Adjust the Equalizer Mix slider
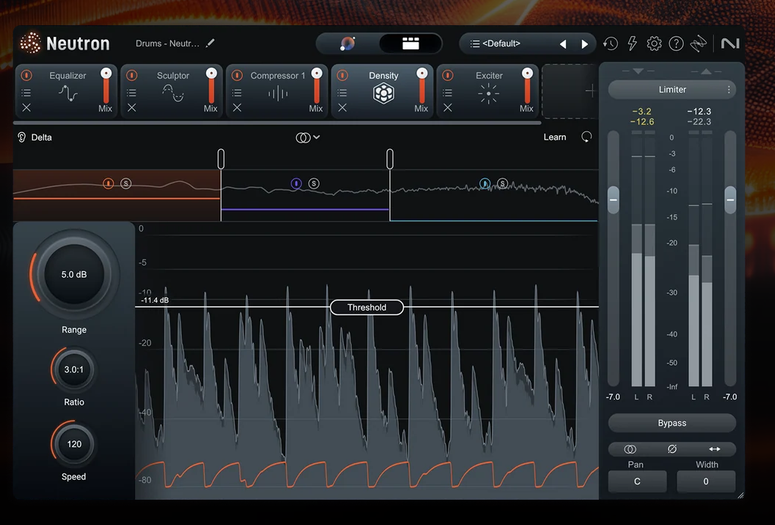The height and width of the screenshot is (525, 775). (x=106, y=86)
